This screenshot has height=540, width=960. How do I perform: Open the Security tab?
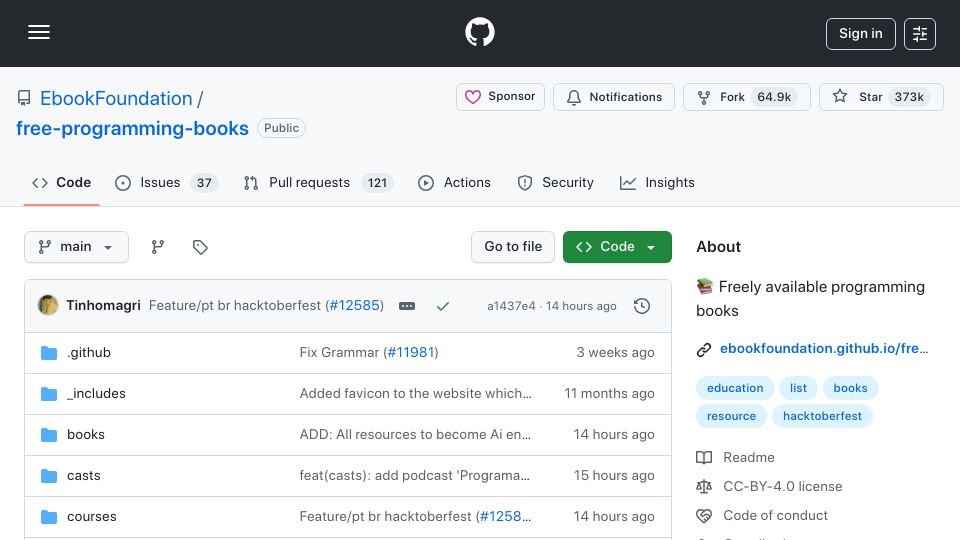coord(556,182)
